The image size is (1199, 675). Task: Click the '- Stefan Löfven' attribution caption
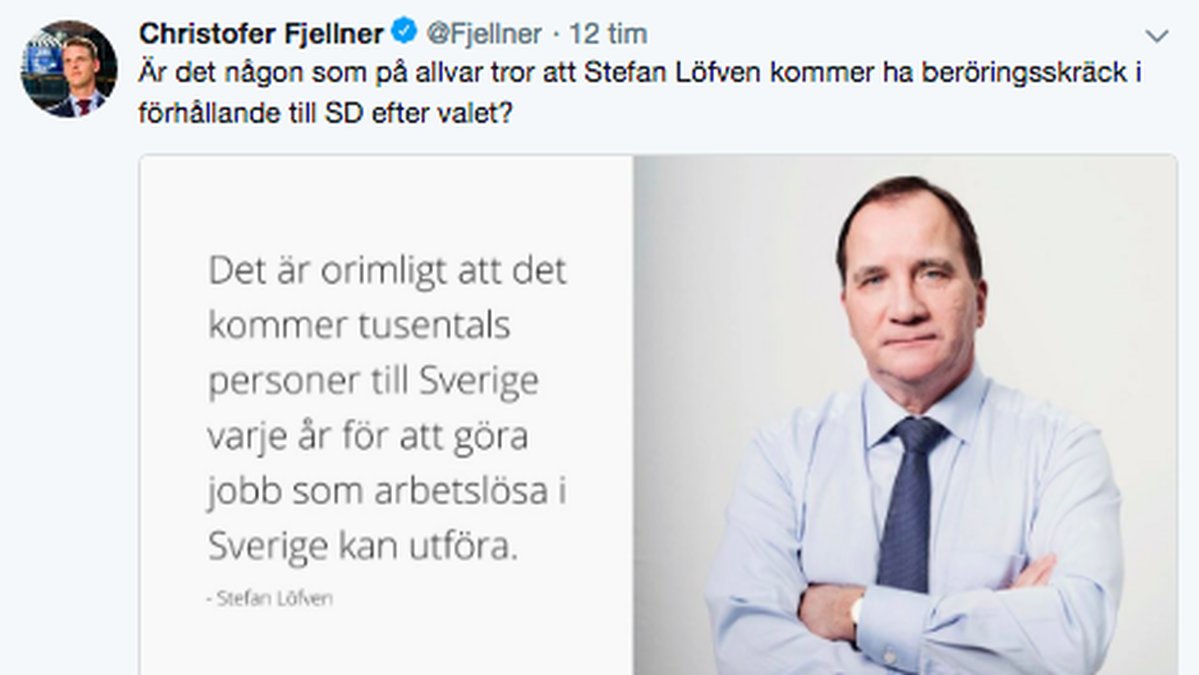(269, 598)
